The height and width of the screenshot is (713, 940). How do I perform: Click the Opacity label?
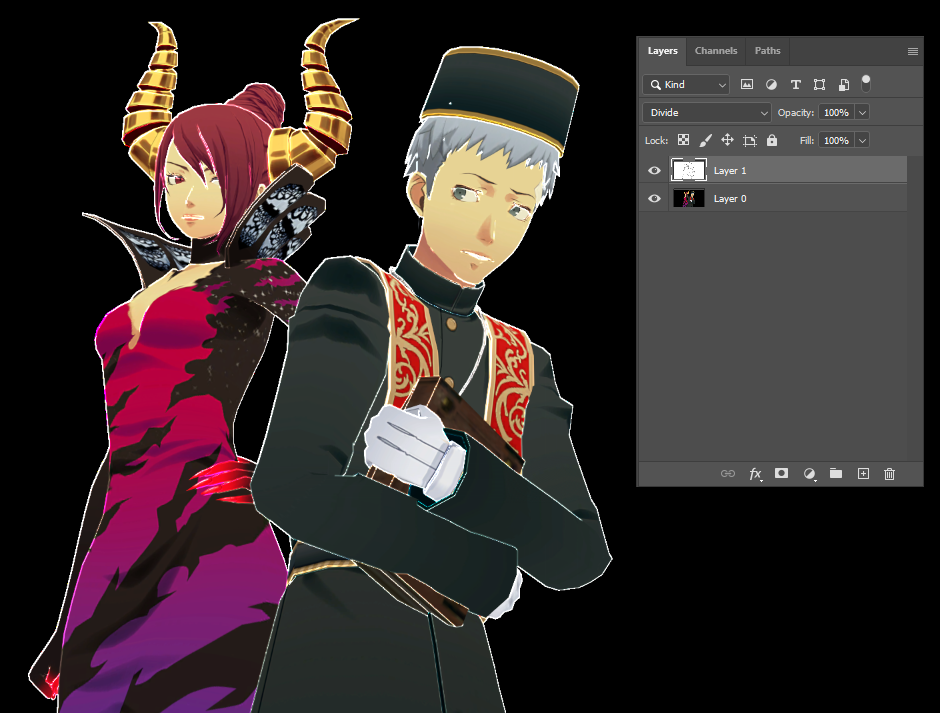[796, 113]
